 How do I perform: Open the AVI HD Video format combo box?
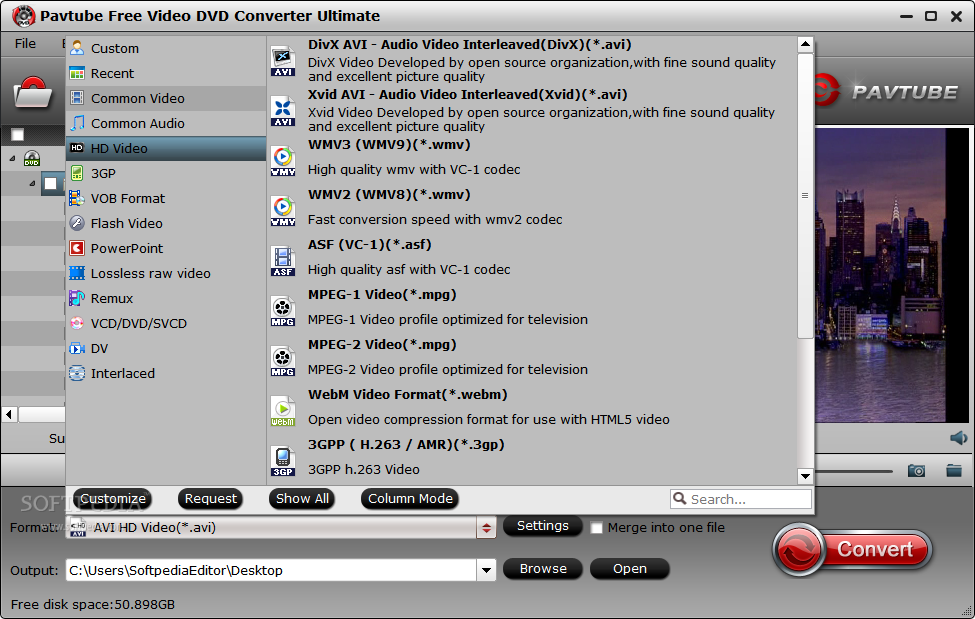pos(280,528)
